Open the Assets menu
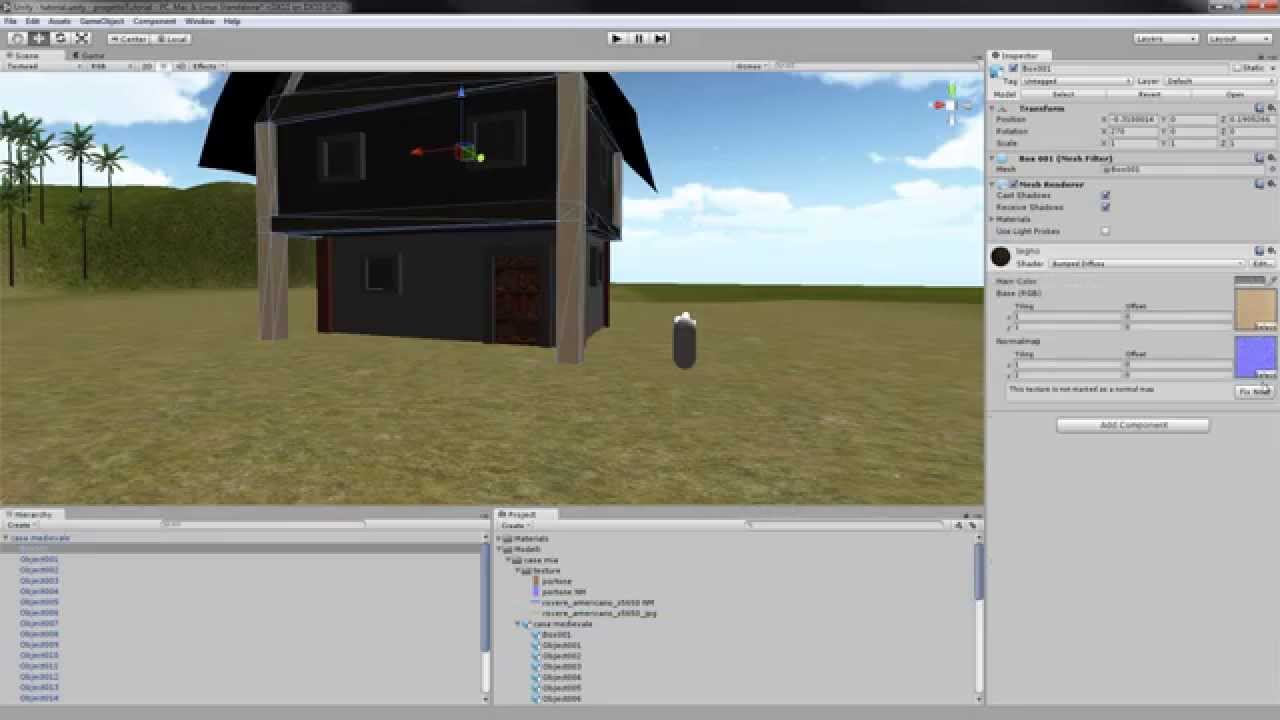1280x720 pixels. pos(60,21)
